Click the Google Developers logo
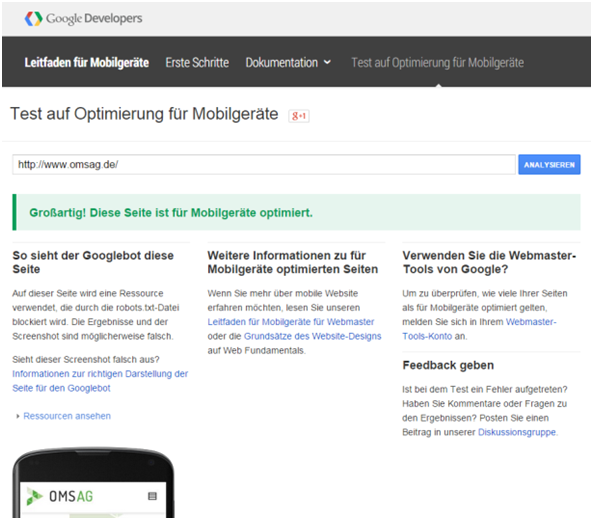Screen dimensions: 593x520 pyautogui.click(x=83, y=18)
